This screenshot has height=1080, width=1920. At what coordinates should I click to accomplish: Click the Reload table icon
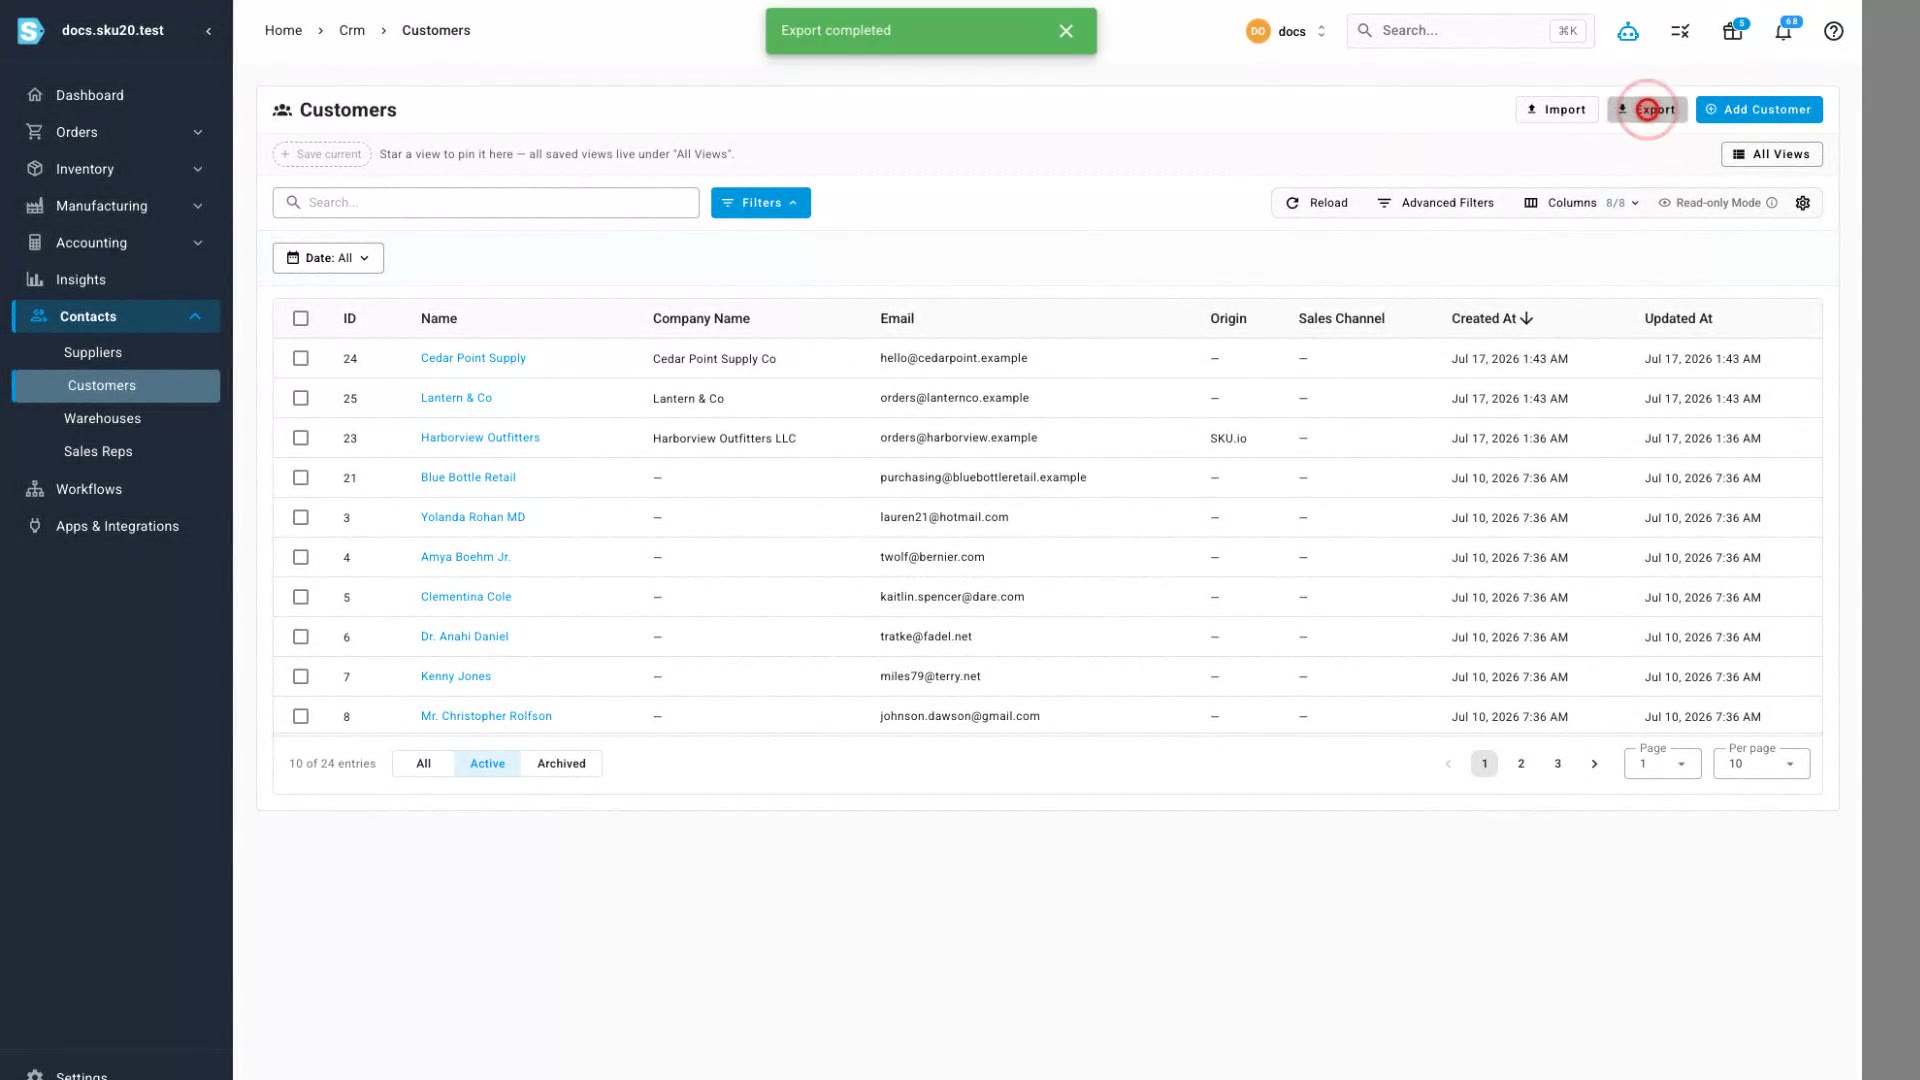click(1292, 203)
